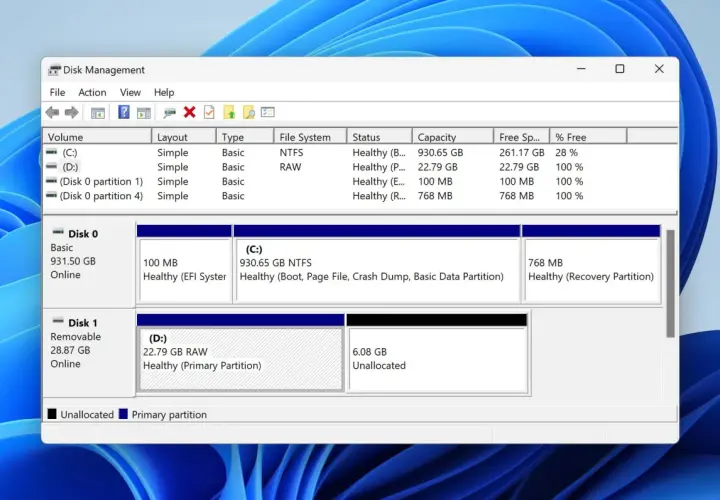Click the Disk 0 header drive icon

58,232
